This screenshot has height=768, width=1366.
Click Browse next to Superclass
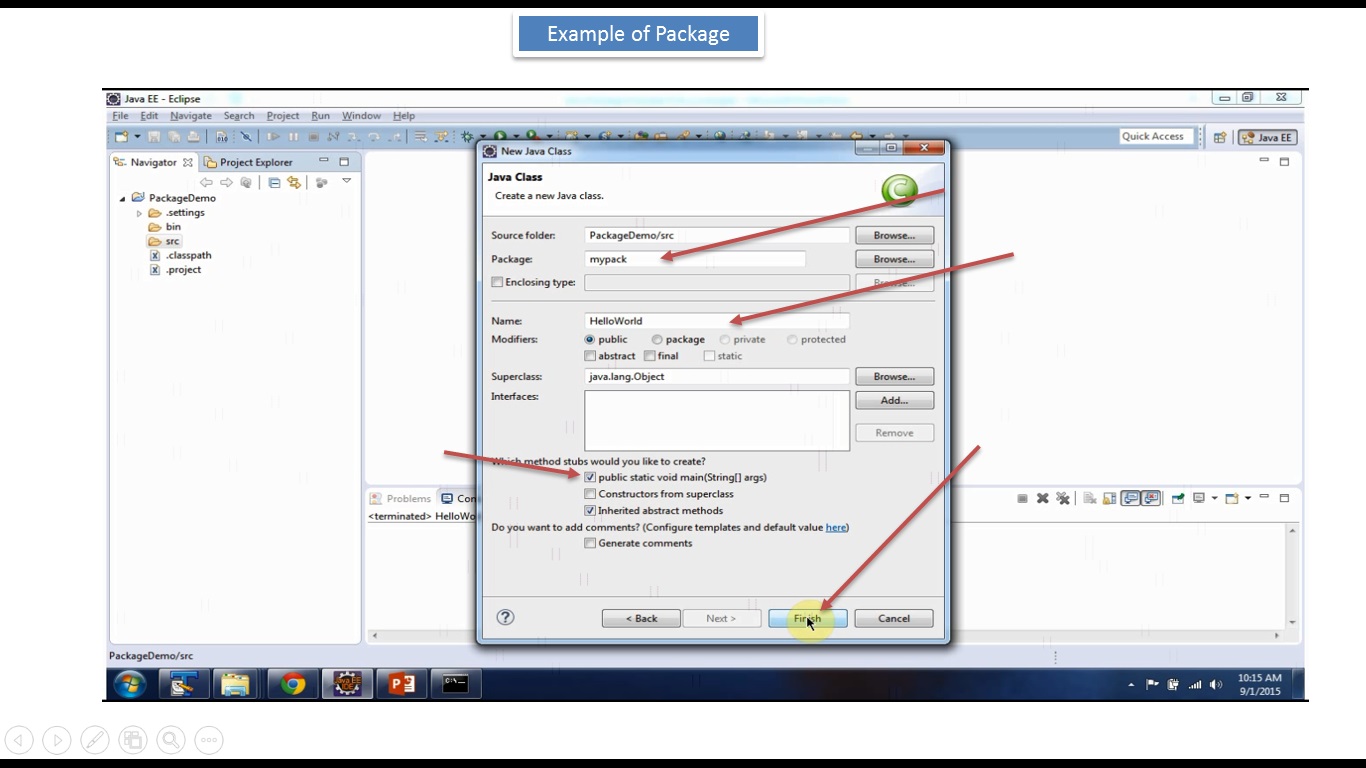point(894,377)
